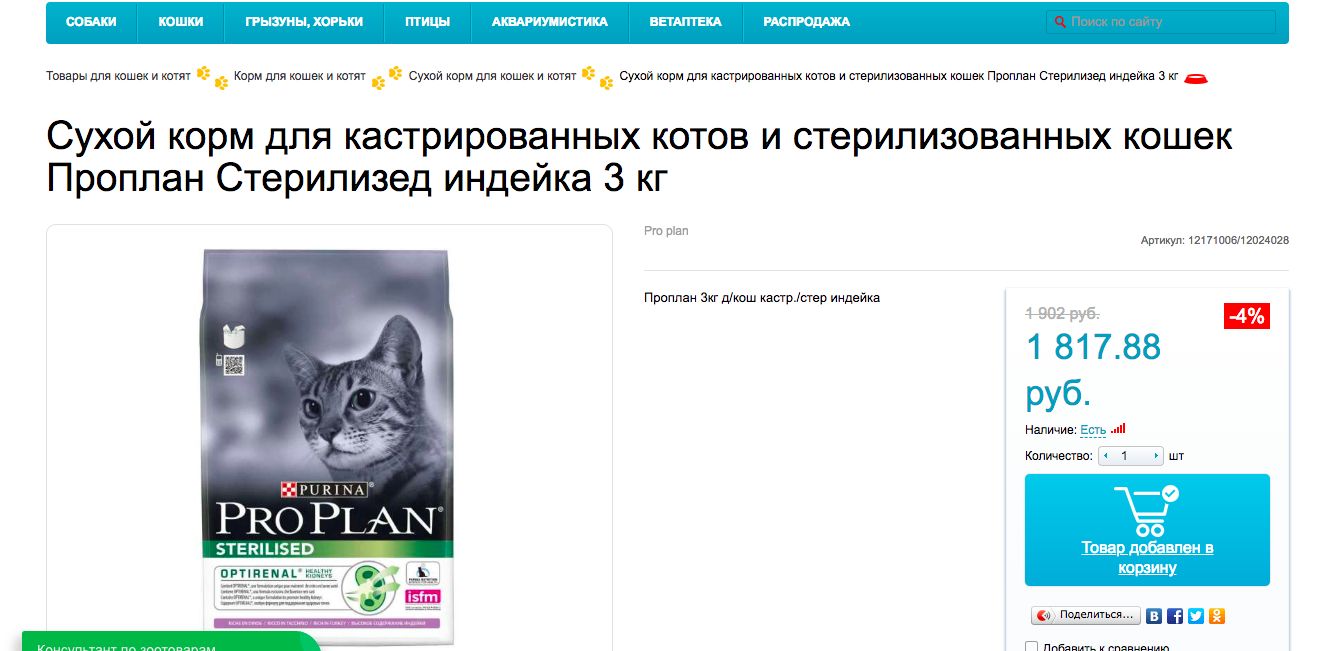Open the АКВАРИУМИСТИКА menu

(x=550, y=22)
